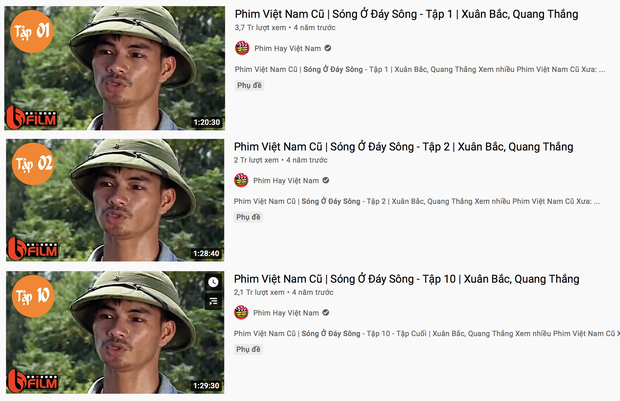Open Phim Hay Việt Nam avatar for Tập 2
Viewport: 620px width, 401px height.
click(x=241, y=180)
